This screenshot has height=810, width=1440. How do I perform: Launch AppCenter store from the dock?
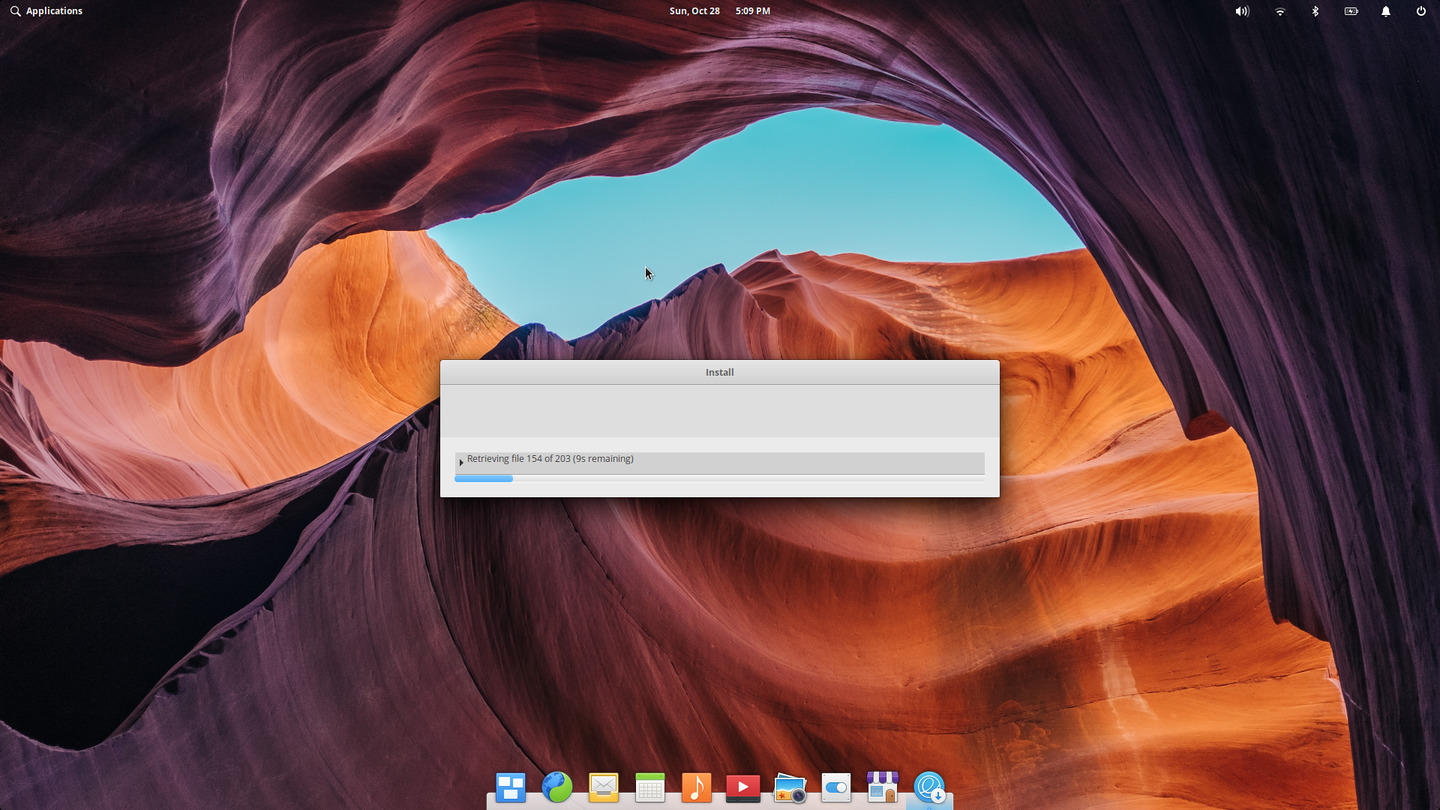click(882, 788)
